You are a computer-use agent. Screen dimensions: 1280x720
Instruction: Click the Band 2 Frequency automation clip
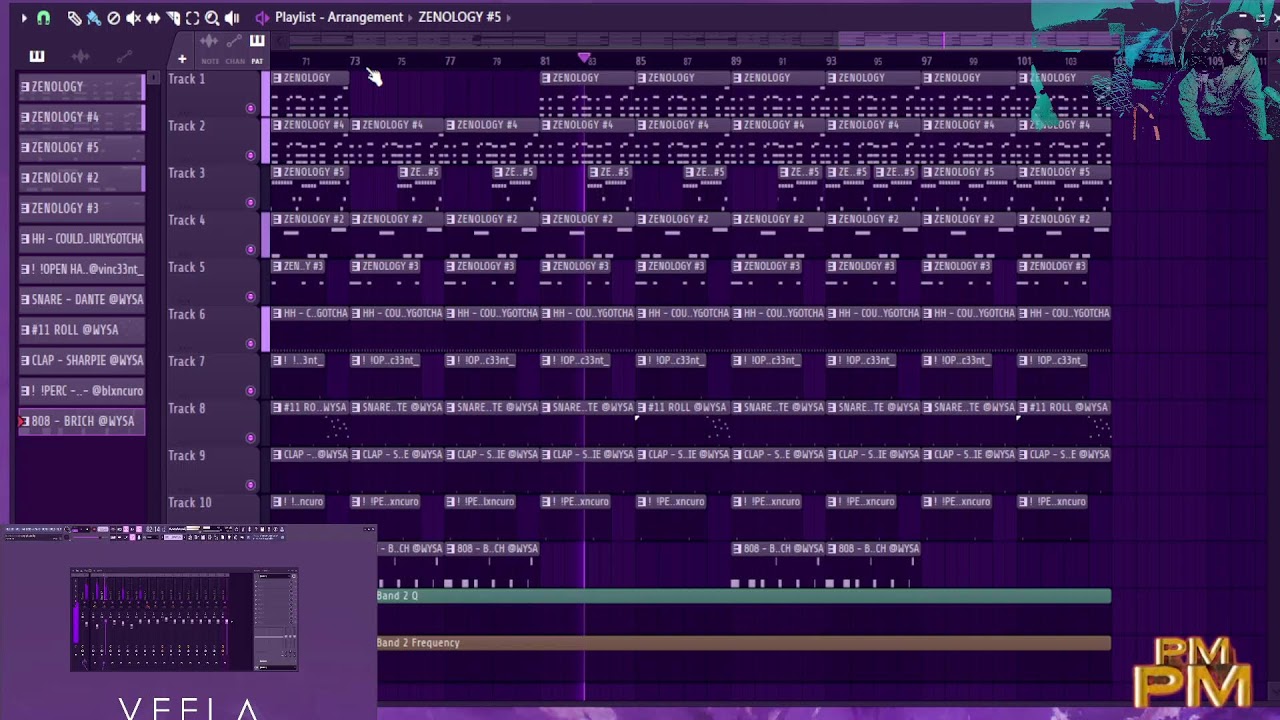[x=743, y=643]
